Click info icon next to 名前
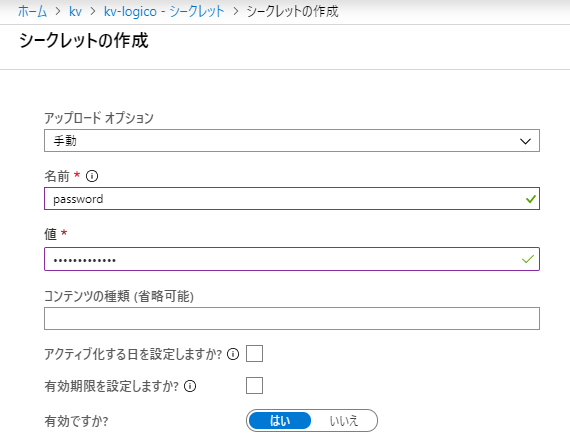 [x=92, y=176]
